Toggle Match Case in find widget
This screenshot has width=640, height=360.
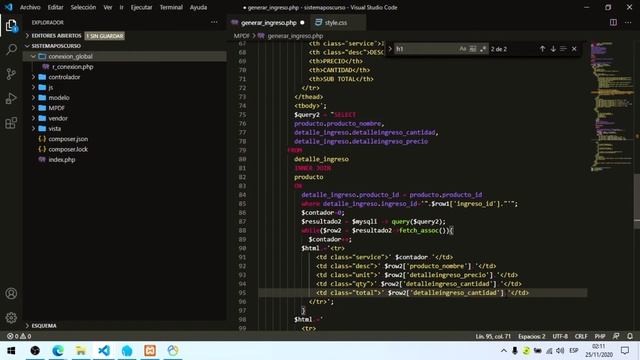click(462, 49)
